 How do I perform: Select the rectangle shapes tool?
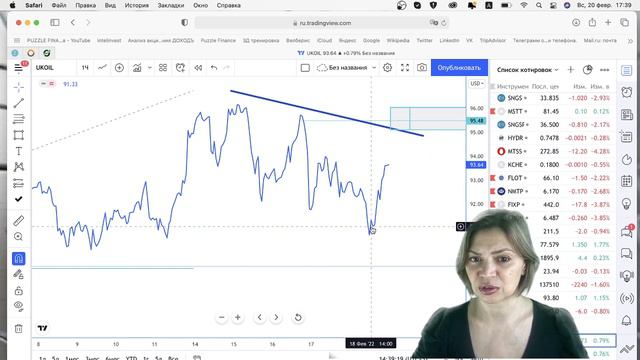click(x=18, y=135)
